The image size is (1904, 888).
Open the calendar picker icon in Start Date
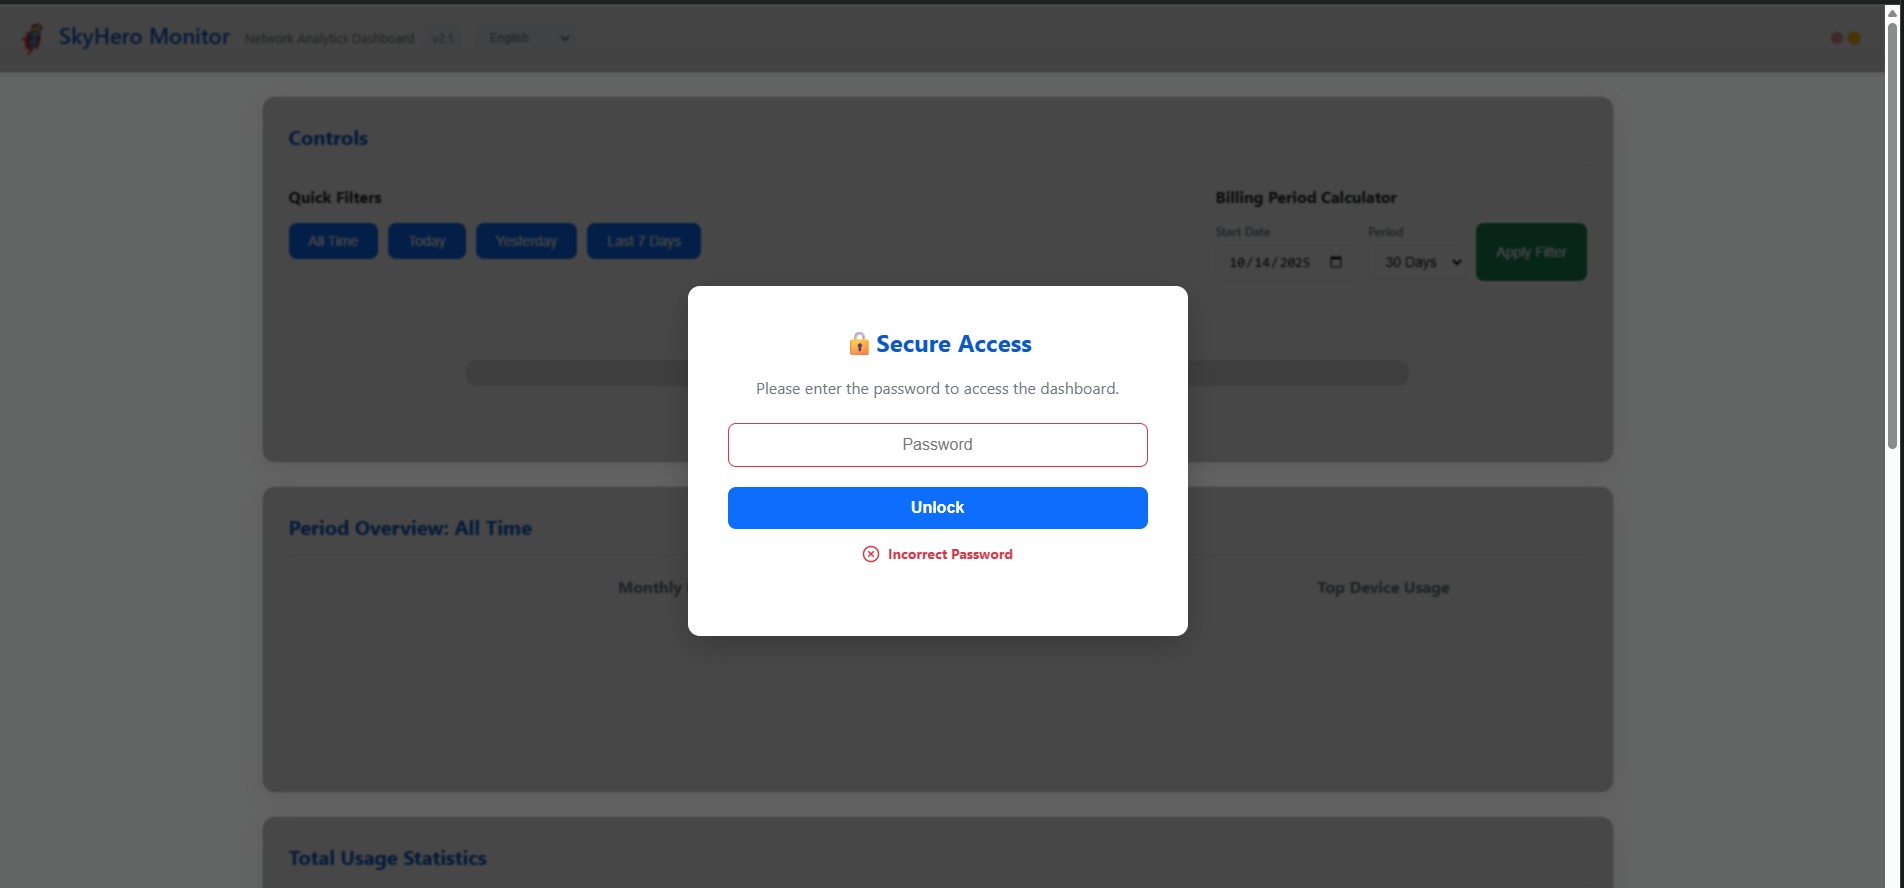coord(1336,262)
